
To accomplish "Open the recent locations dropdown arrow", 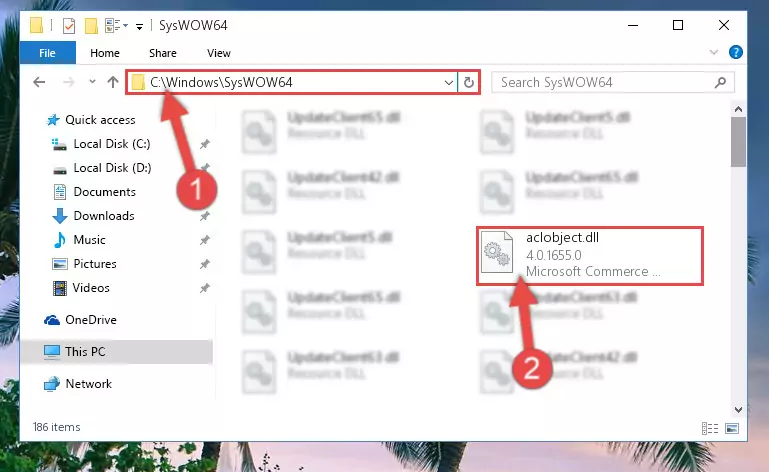I will [x=92, y=82].
